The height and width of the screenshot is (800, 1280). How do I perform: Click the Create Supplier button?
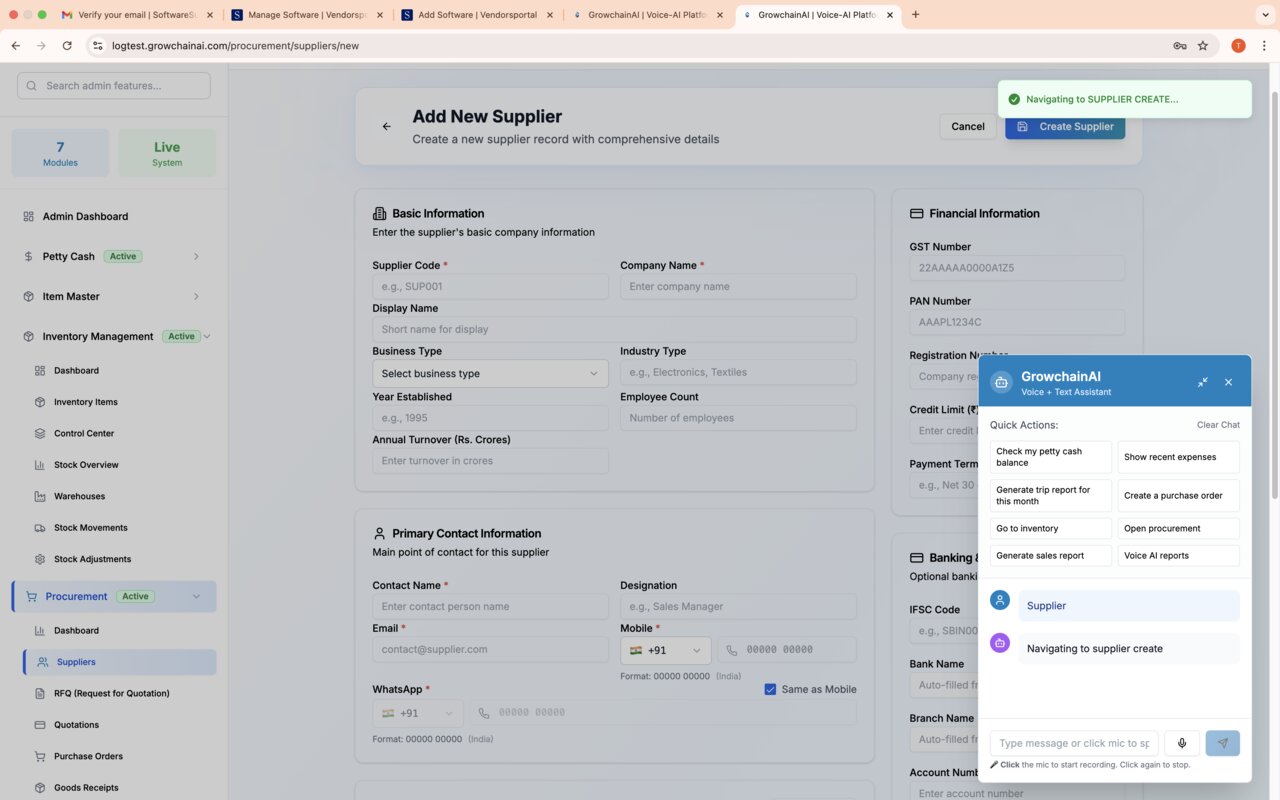pos(1065,127)
